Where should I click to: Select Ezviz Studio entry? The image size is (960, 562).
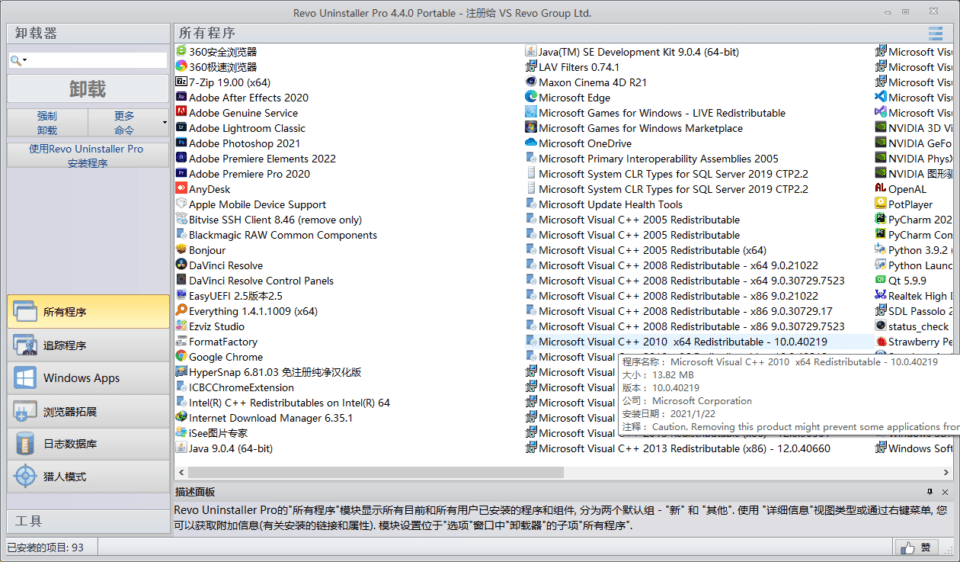(x=216, y=326)
